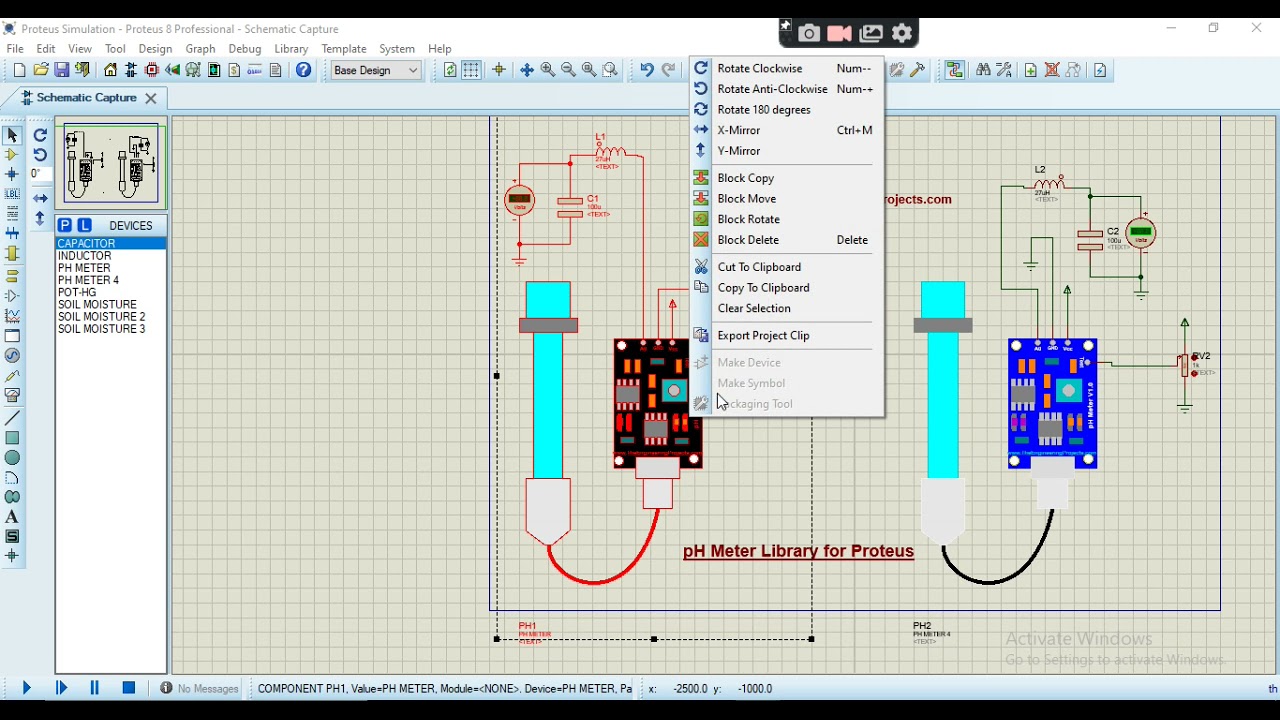Choose Block Copy menu item

coord(787,178)
